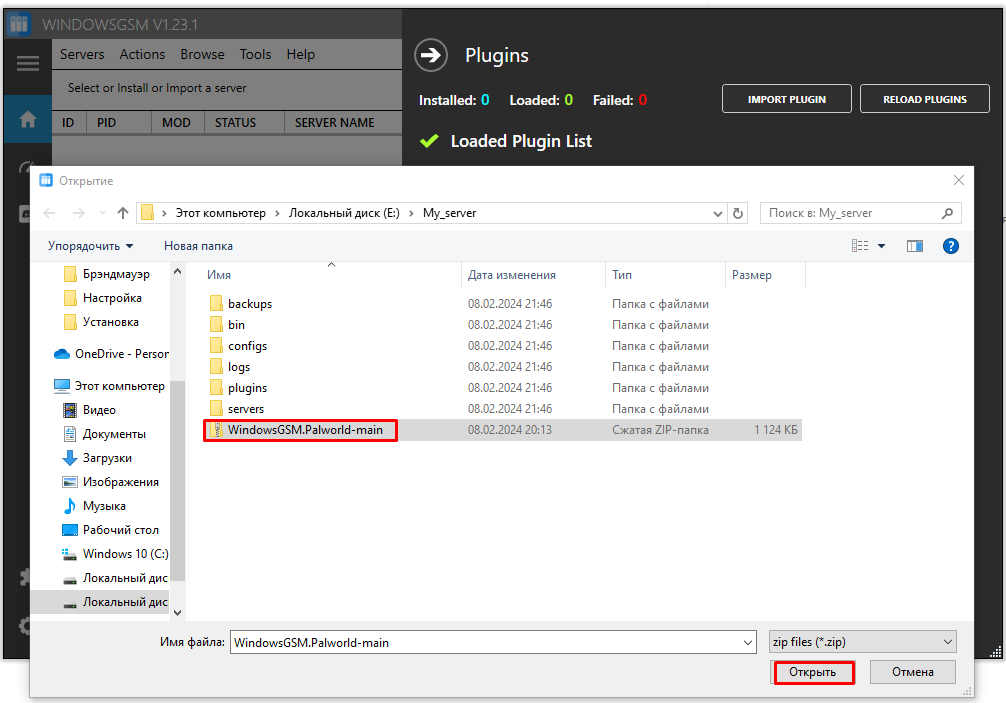Sort by Дата изменения column
This screenshot has width=1006, height=703.
[x=533, y=275]
